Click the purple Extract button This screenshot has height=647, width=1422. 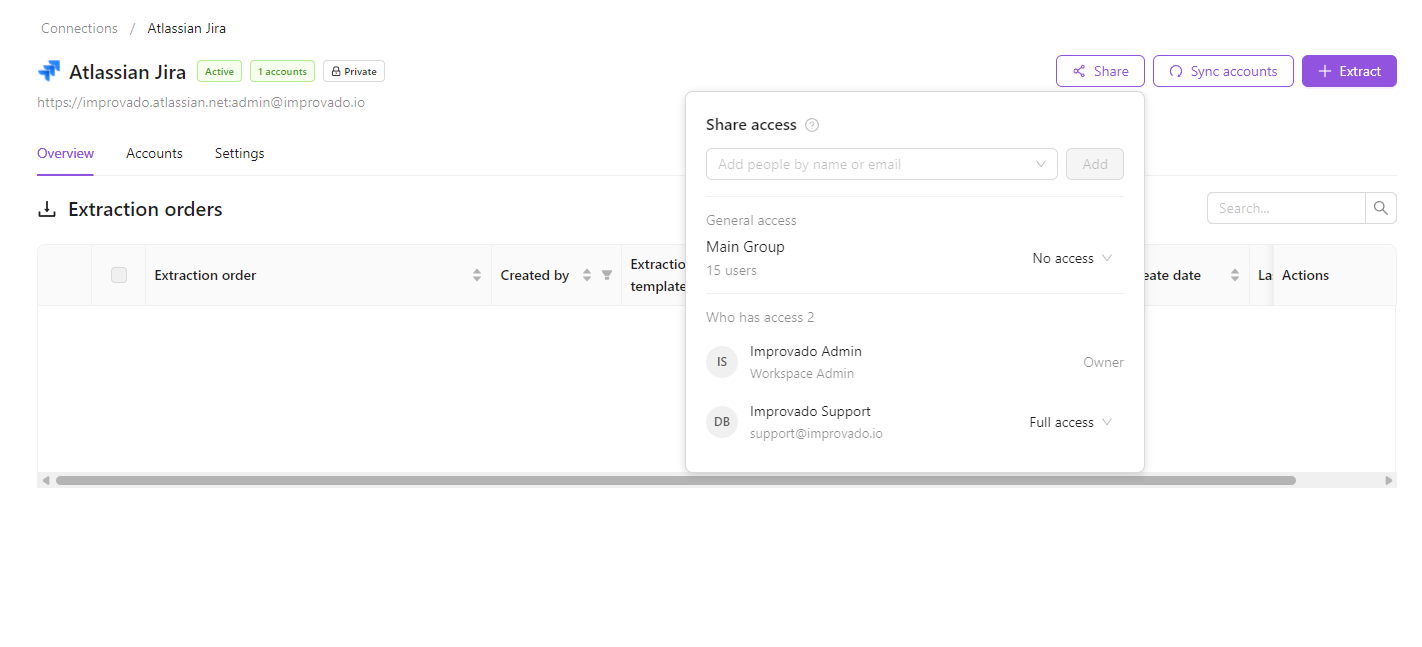coord(1349,71)
